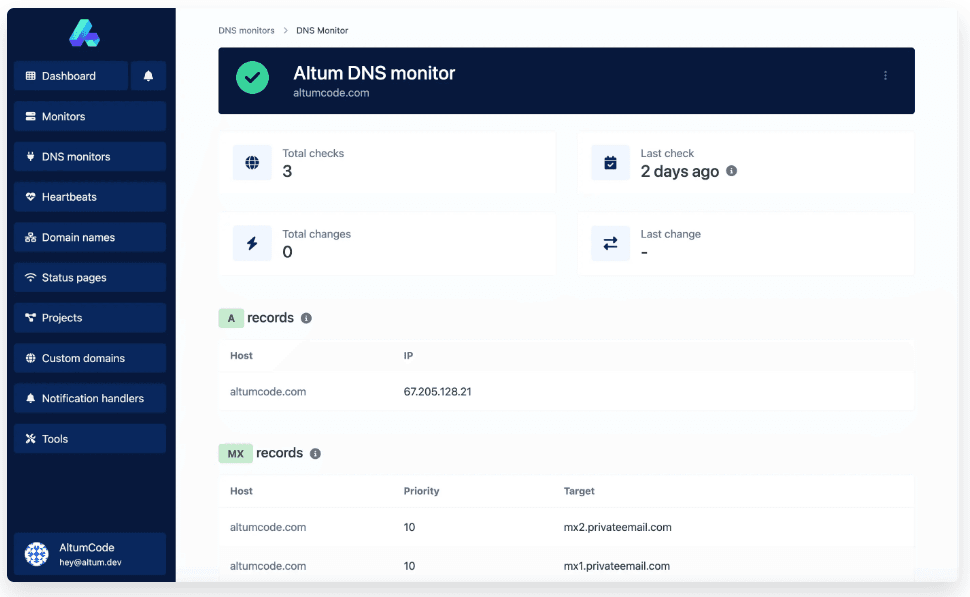Click the Total changes lightning icon
The image size is (970, 597).
point(252,243)
